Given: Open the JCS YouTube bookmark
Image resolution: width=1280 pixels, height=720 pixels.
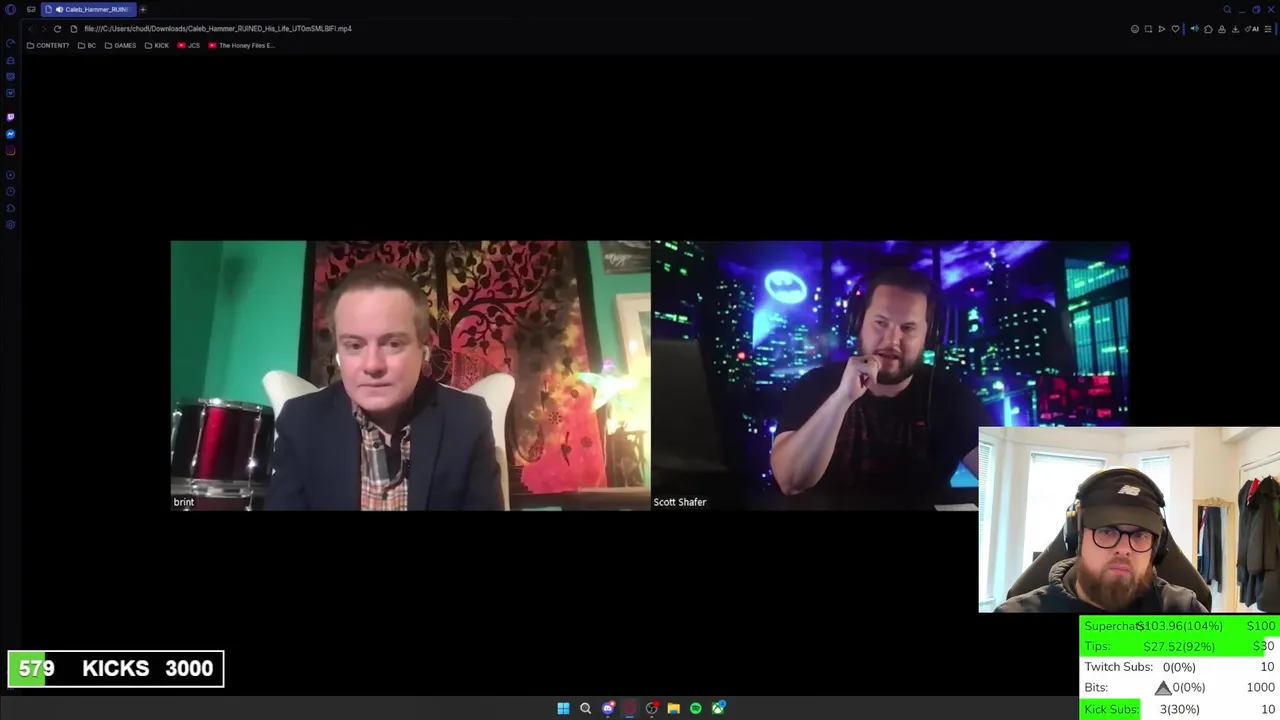Looking at the screenshot, I should point(189,45).
